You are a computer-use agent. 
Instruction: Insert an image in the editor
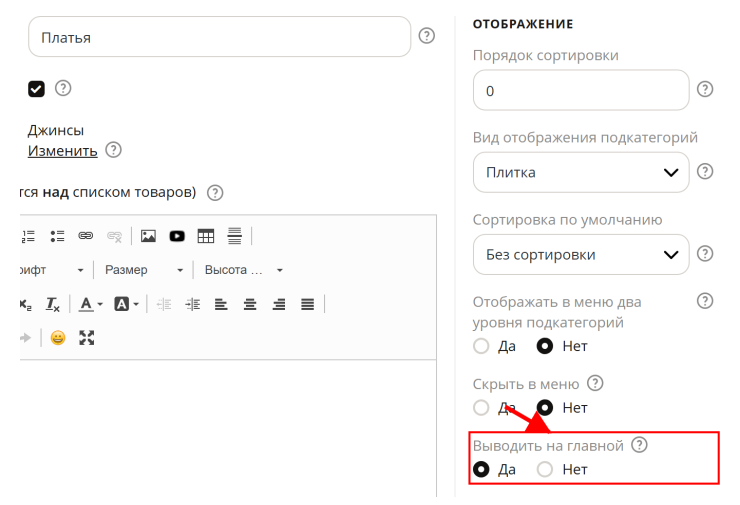pyautogui.click(x=148, y=236)
